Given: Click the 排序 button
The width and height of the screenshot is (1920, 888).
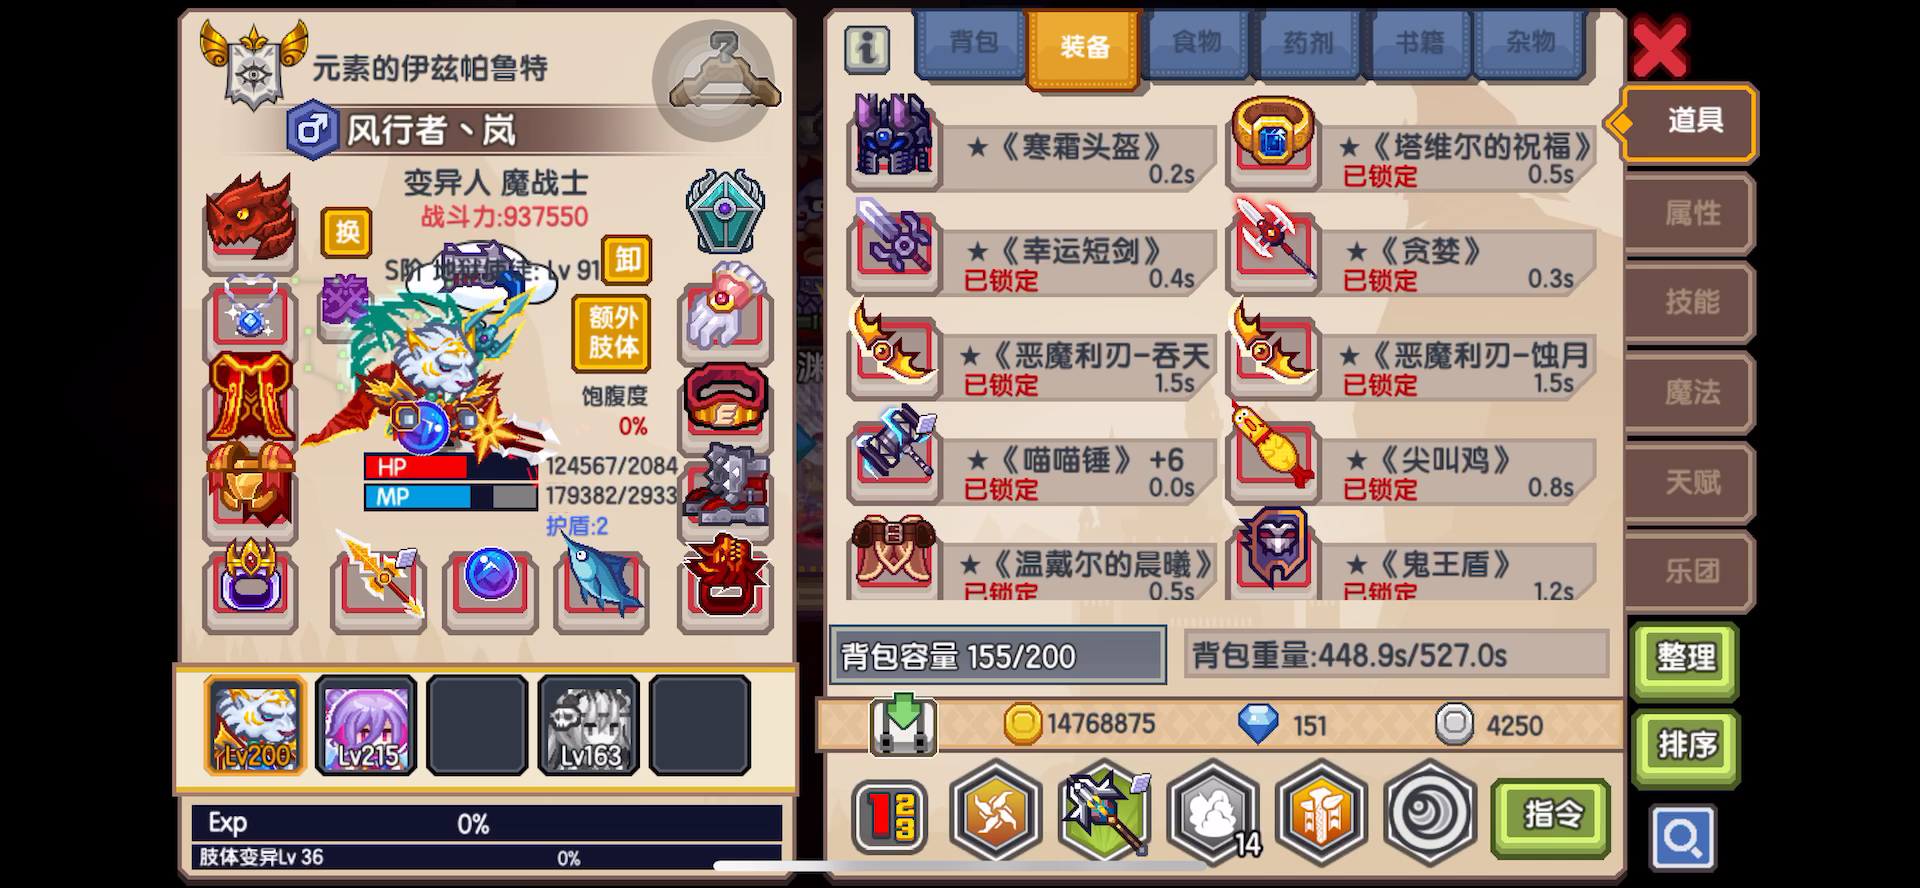Looking at the screenshot, I should pyautogui.click(x=1686, y=746).
